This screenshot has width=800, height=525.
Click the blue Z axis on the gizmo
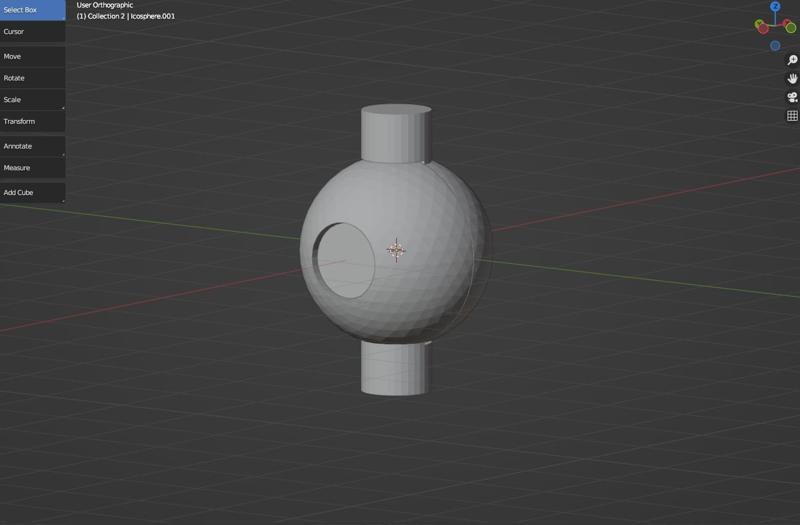775,6
